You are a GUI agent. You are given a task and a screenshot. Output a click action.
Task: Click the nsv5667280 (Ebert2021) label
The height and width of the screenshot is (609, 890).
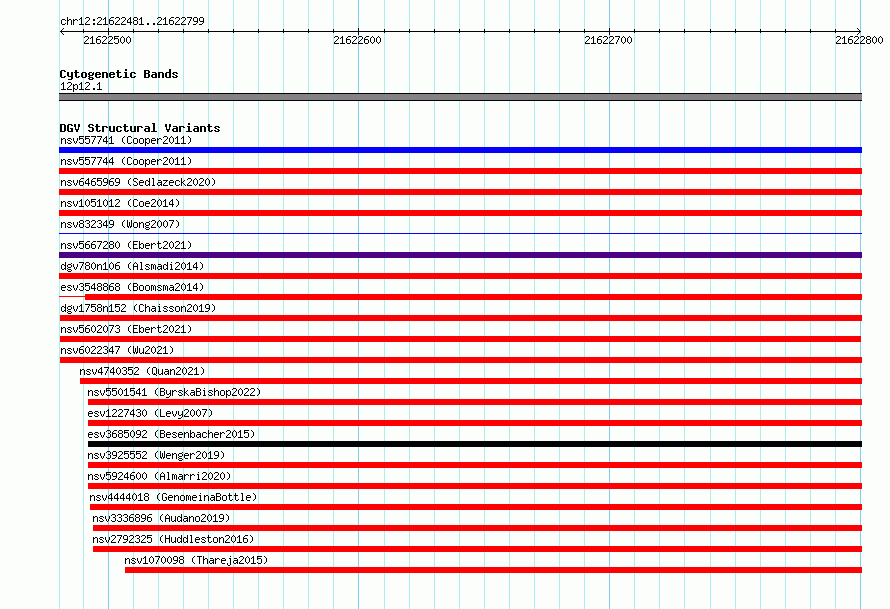tap(126, 245)
